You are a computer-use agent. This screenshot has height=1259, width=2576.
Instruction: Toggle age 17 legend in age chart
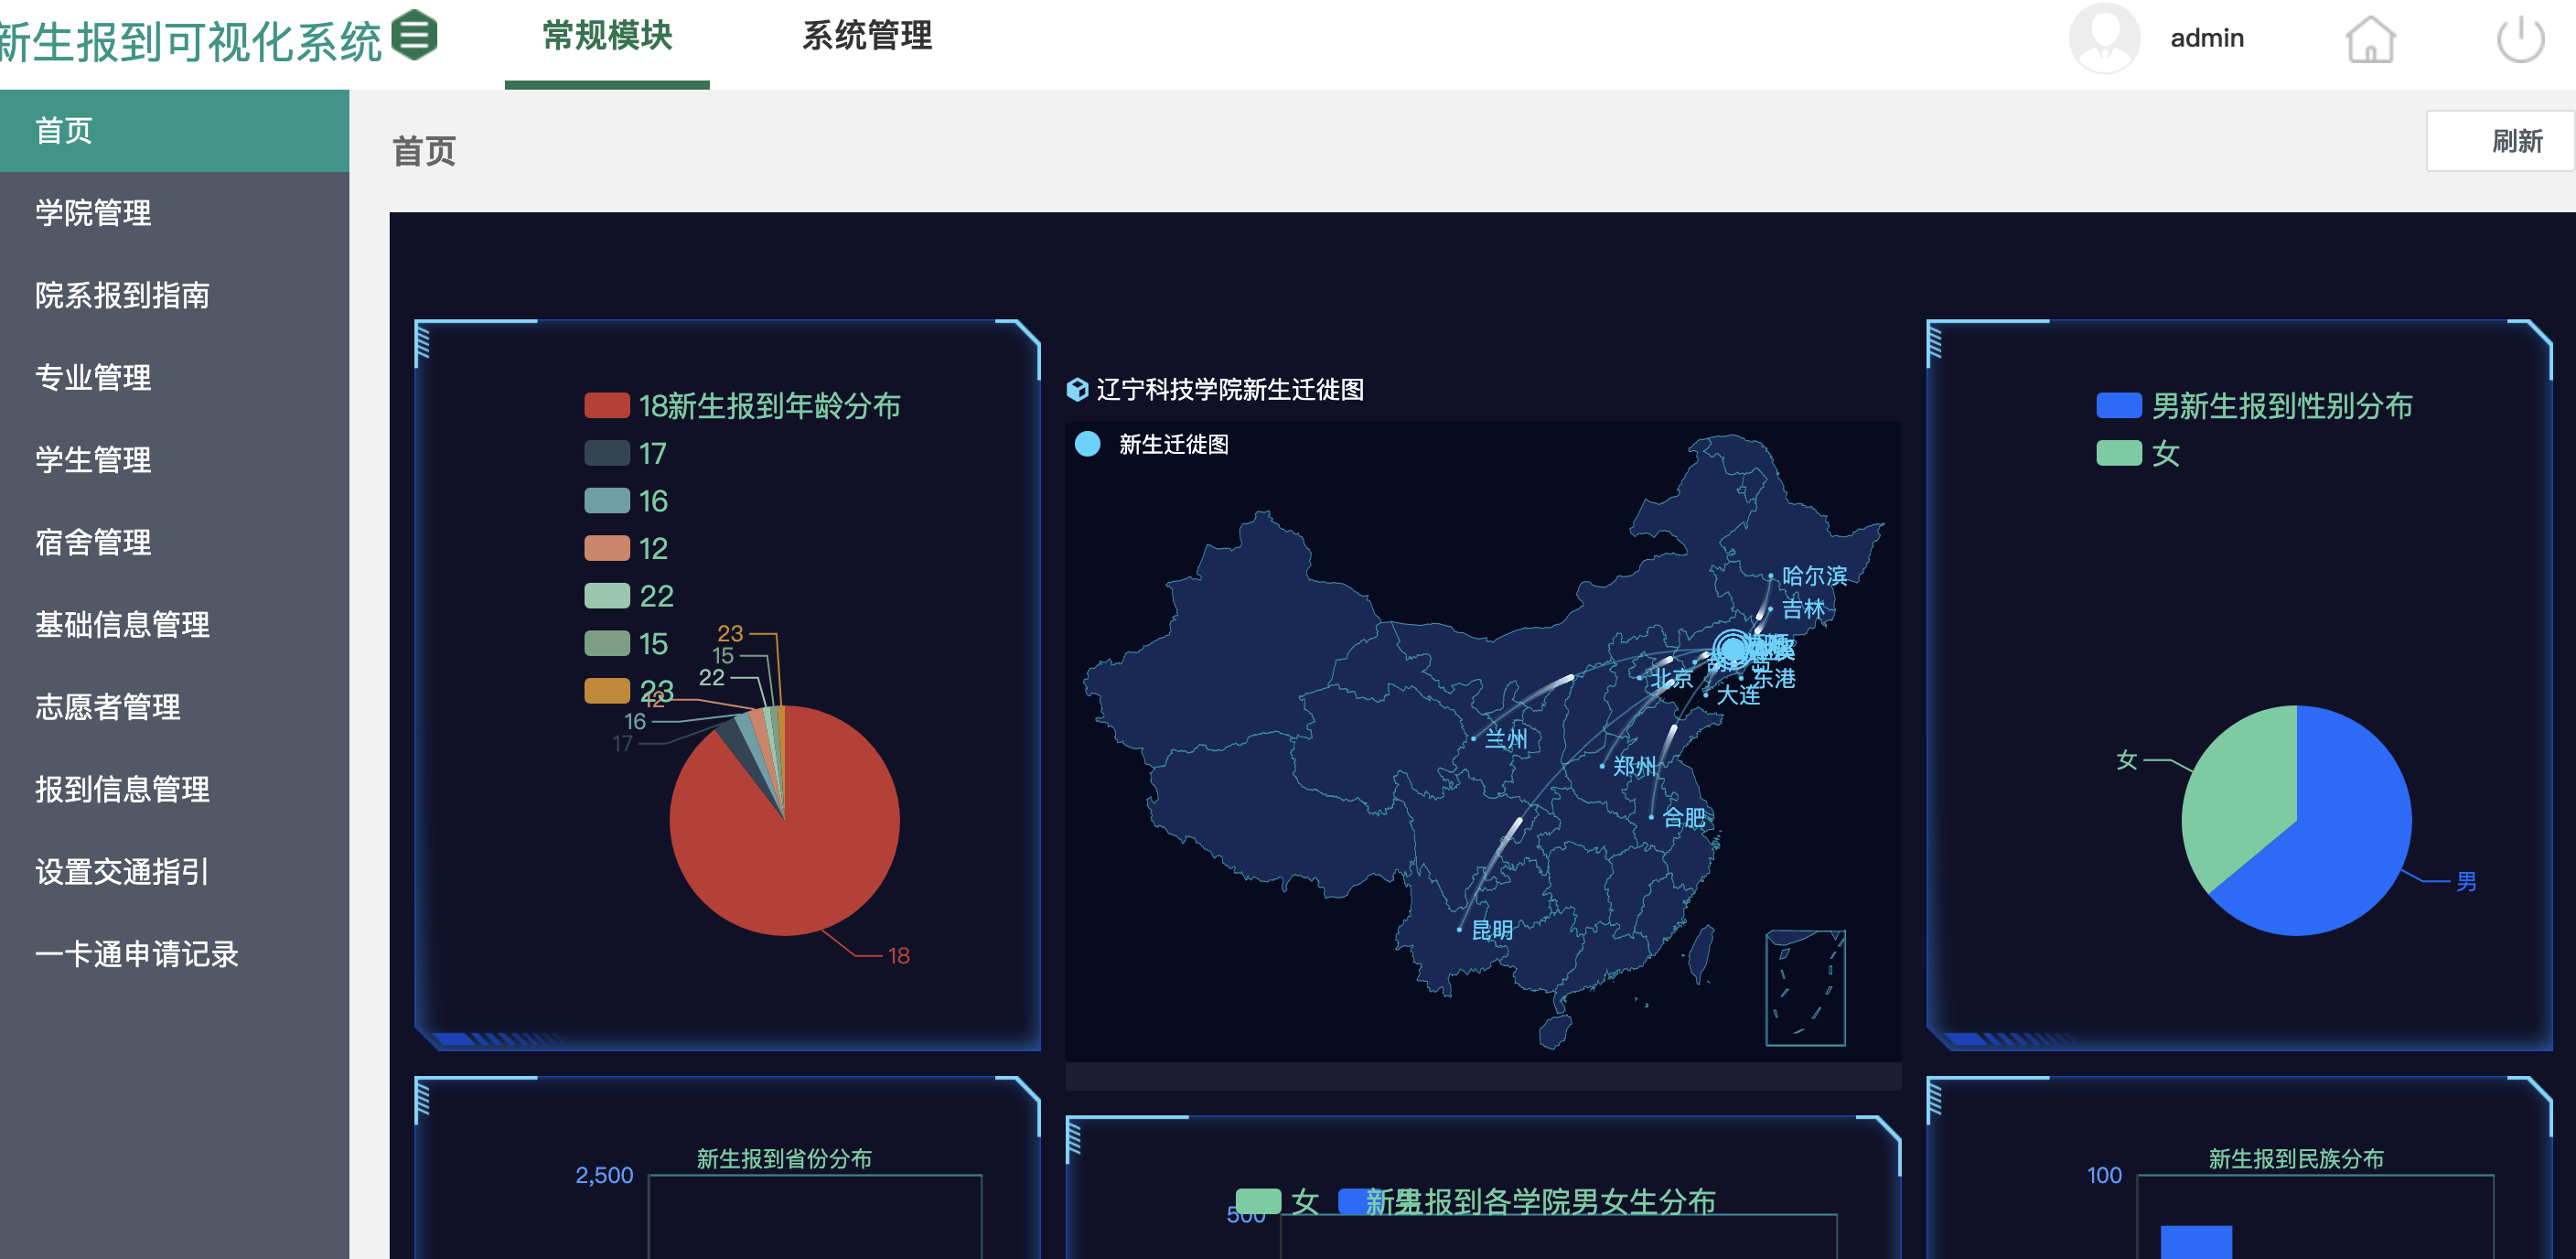point(607,454)
